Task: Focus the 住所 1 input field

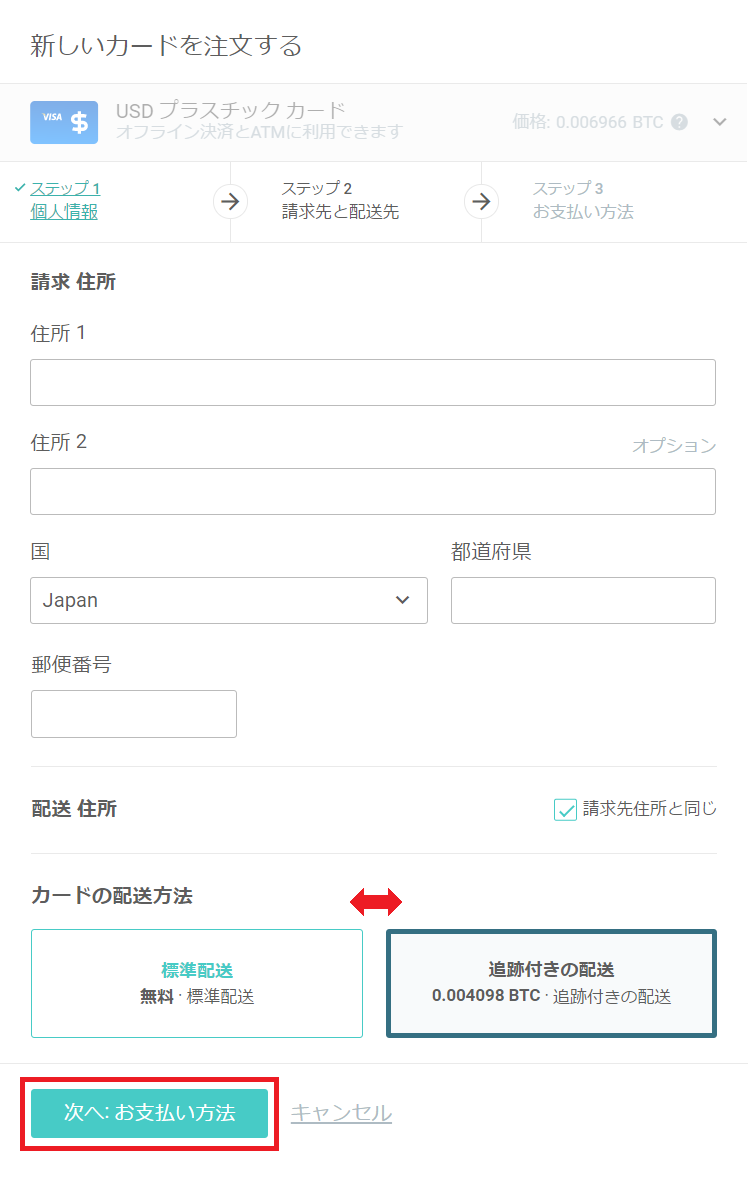Action: click(x=373, y=382)
